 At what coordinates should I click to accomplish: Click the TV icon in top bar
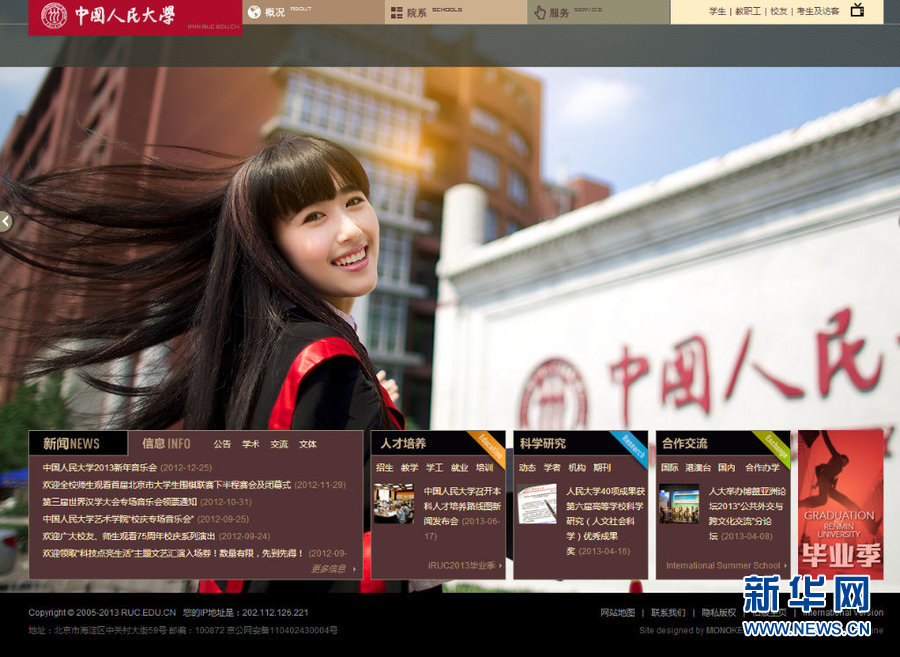[857, 11]
